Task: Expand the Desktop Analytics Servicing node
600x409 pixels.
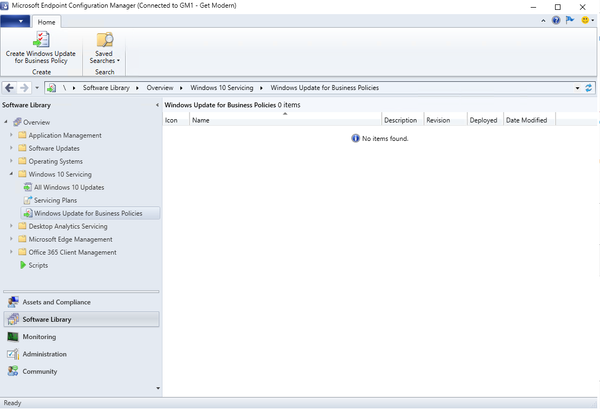Action: (11, 226)
